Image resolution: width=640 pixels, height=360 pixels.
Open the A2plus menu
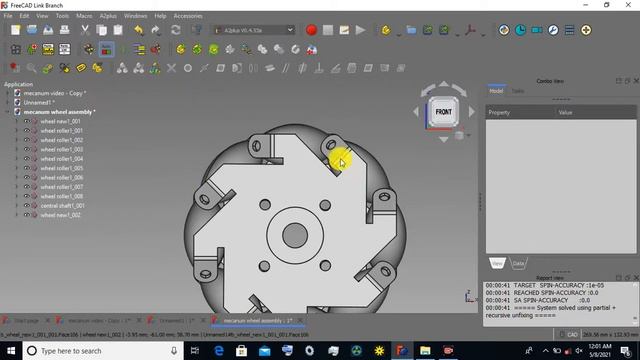coord(108,16)
